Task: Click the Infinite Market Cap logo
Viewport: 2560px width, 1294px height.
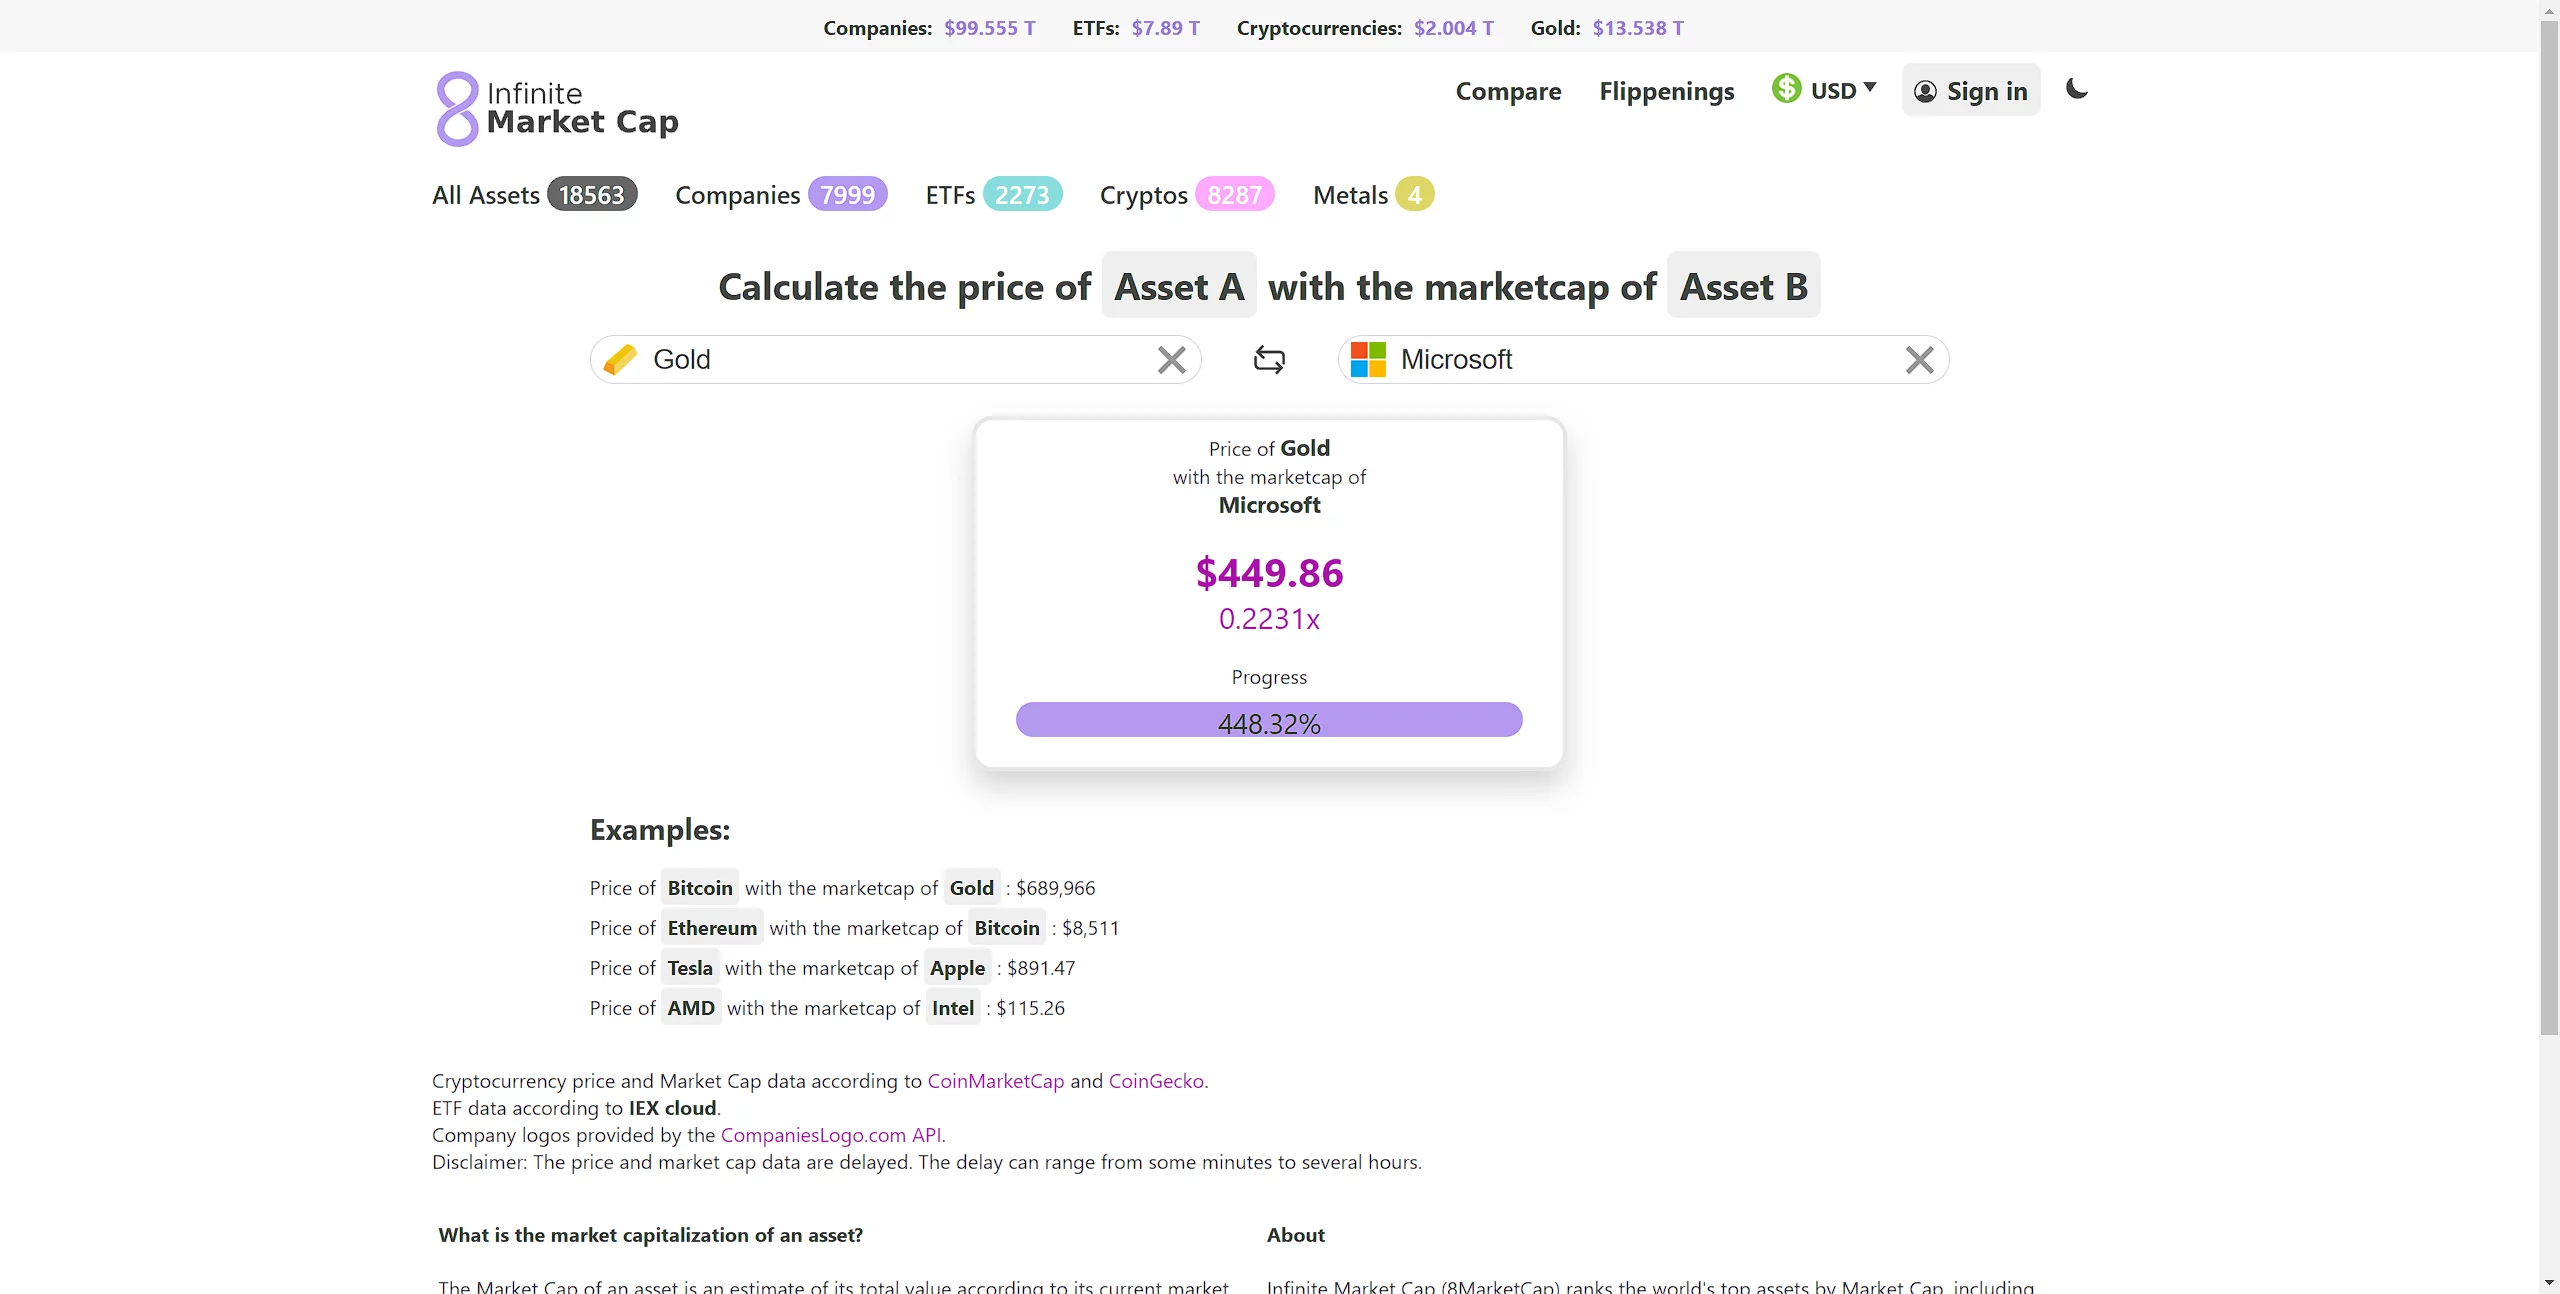Action: coord(556,108)
